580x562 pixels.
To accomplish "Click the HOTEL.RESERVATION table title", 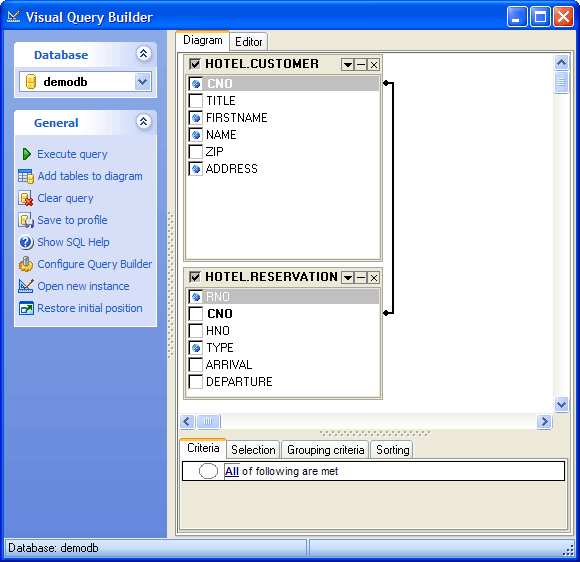I will [271, 277].
